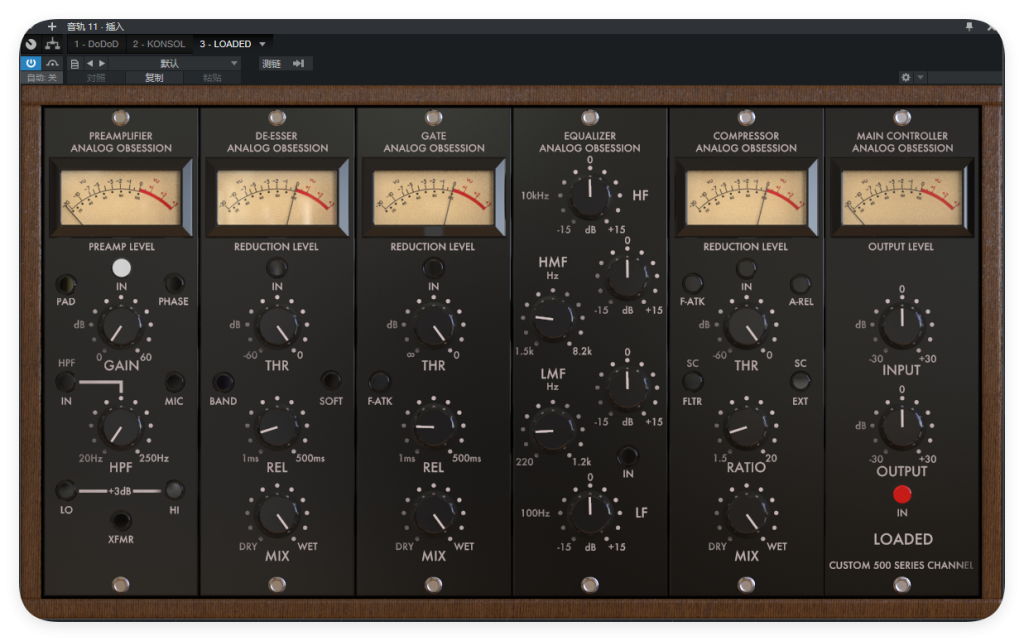
Task: Switch to the 1 - DoDoD insert tab
Action: (96, 44)
